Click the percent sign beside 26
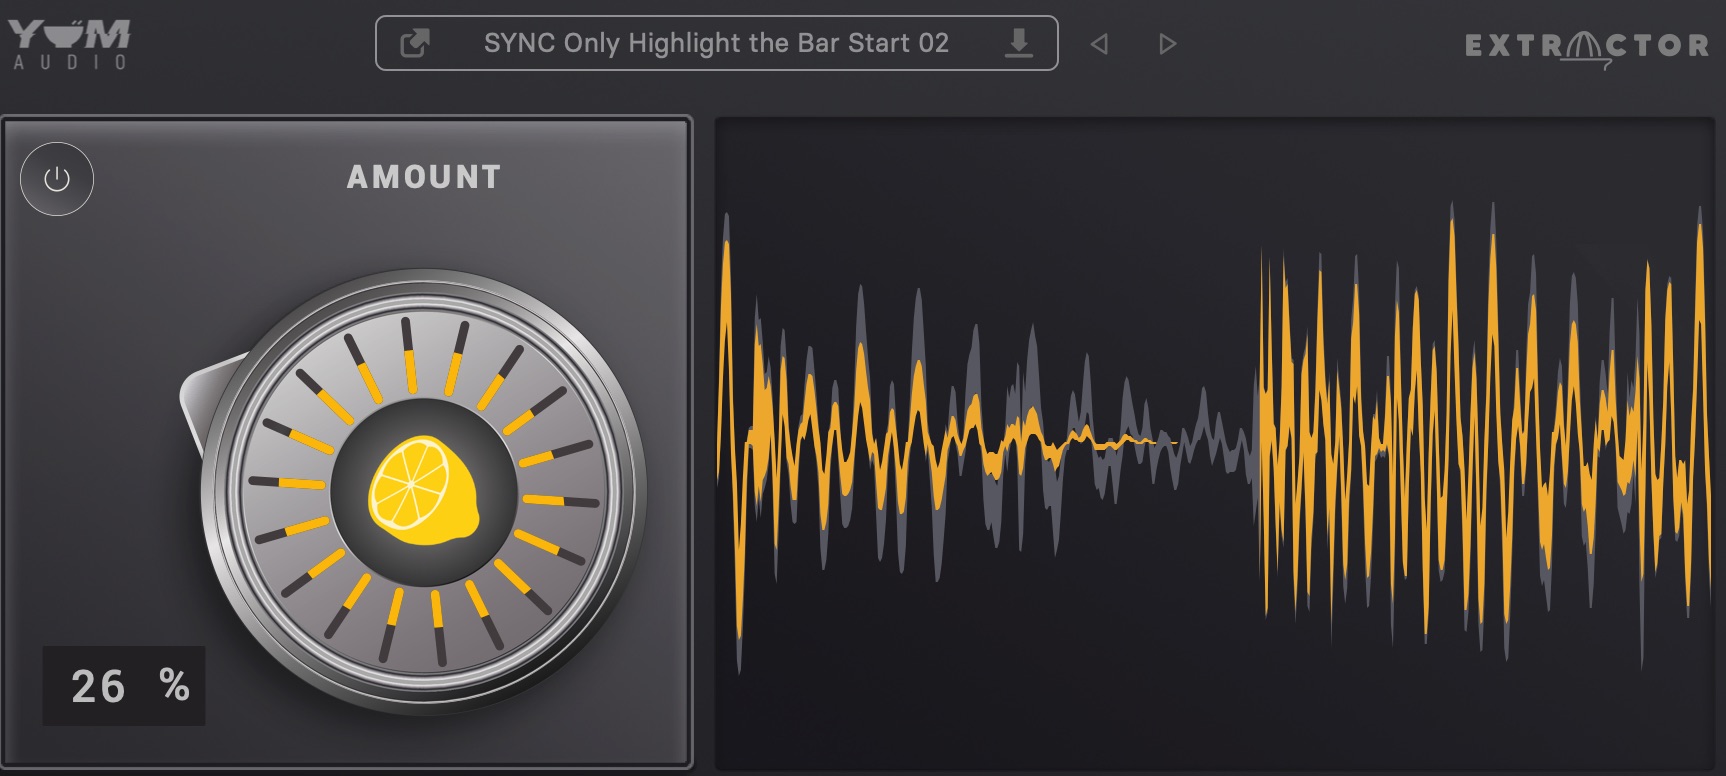Image resolution: width=1726 pixels, height=776 pixels. tap(174, 685)
